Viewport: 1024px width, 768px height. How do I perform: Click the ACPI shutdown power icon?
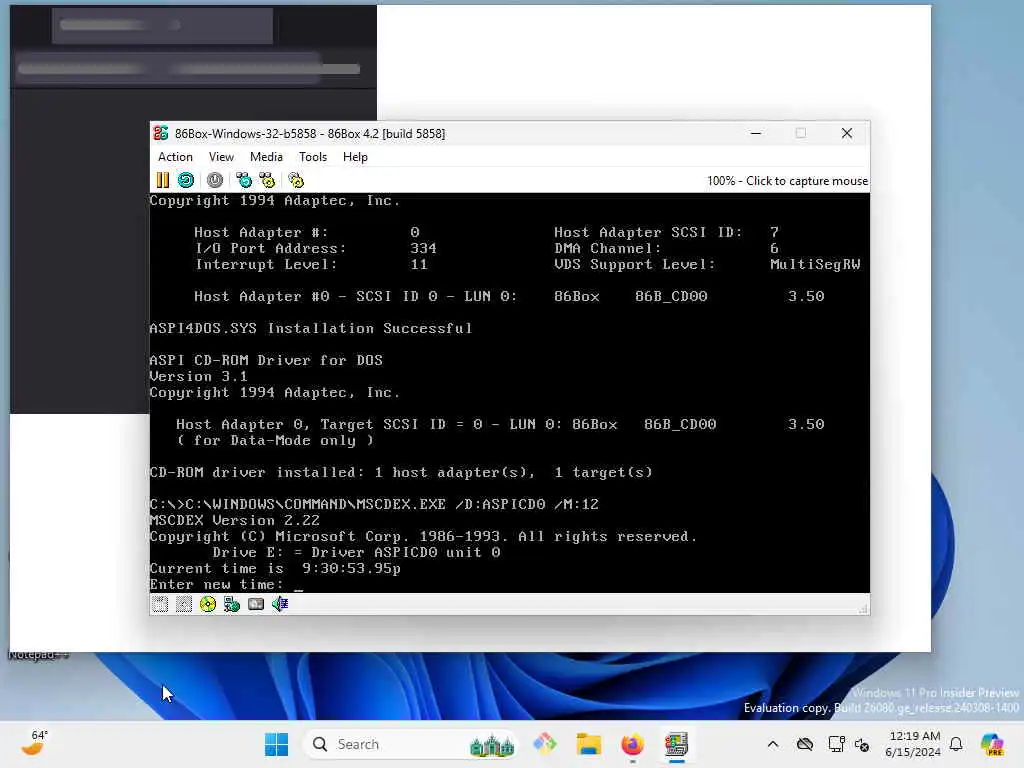pyautogui.click(x=215, y=180)
